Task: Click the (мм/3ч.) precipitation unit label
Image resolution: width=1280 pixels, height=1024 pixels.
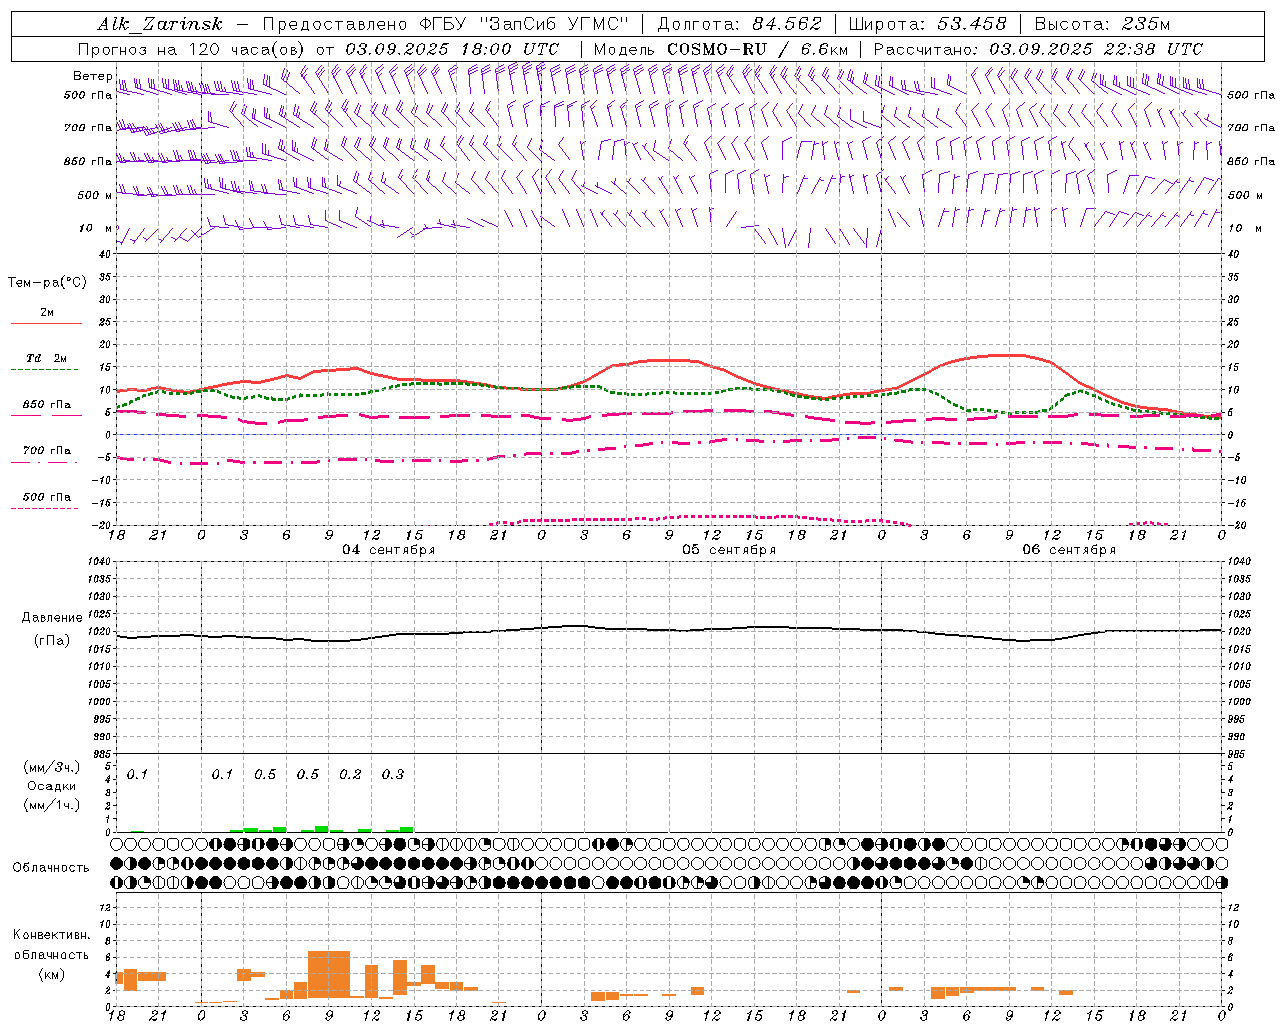Action: 52,767
